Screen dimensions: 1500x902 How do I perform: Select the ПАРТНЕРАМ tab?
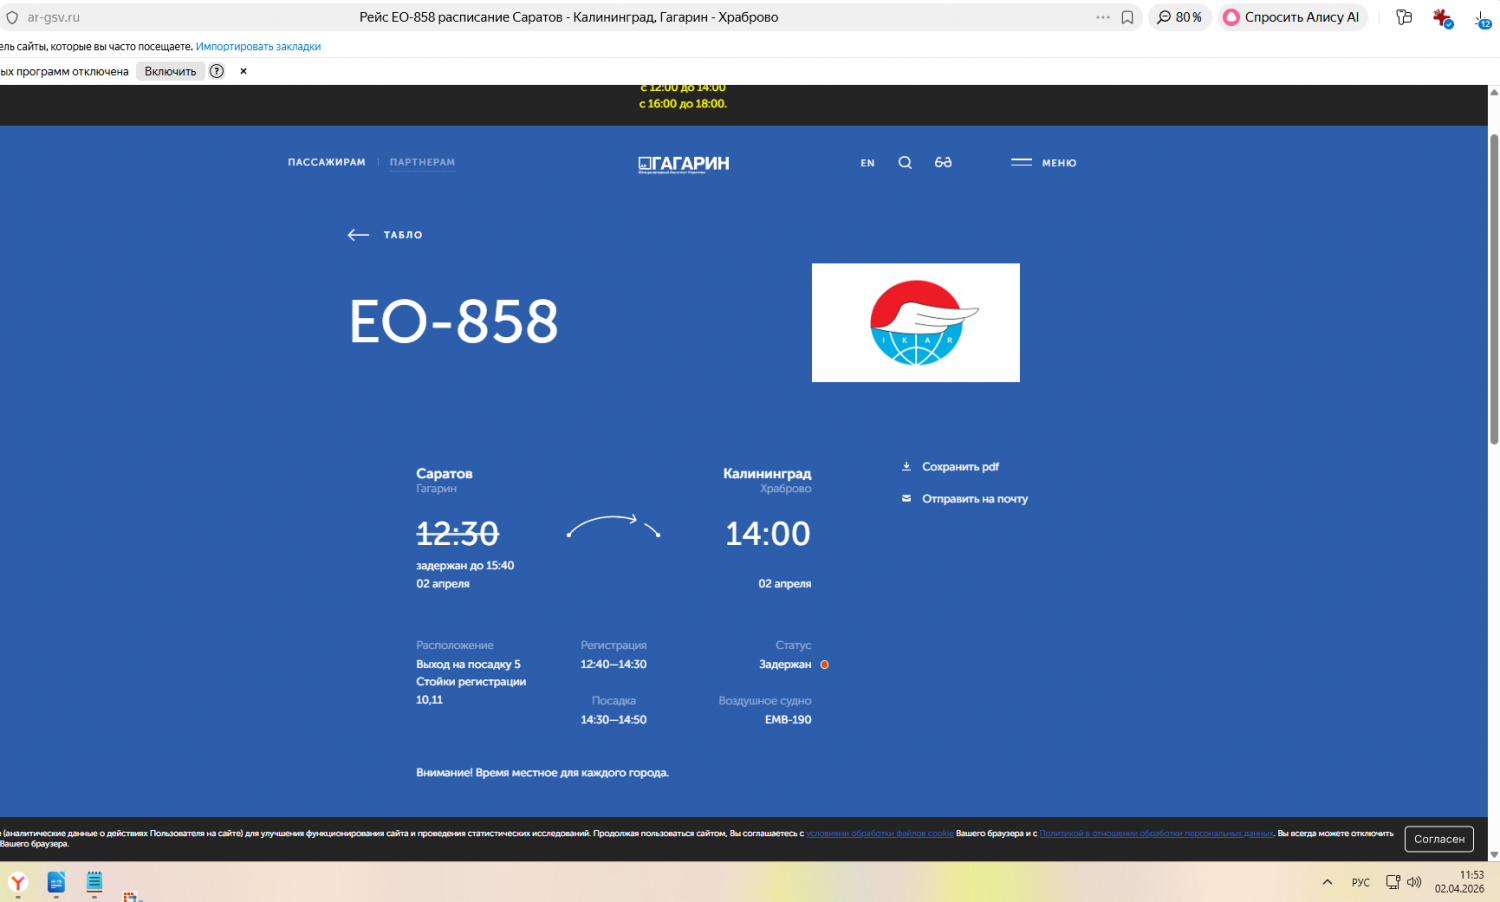[422, 162]
